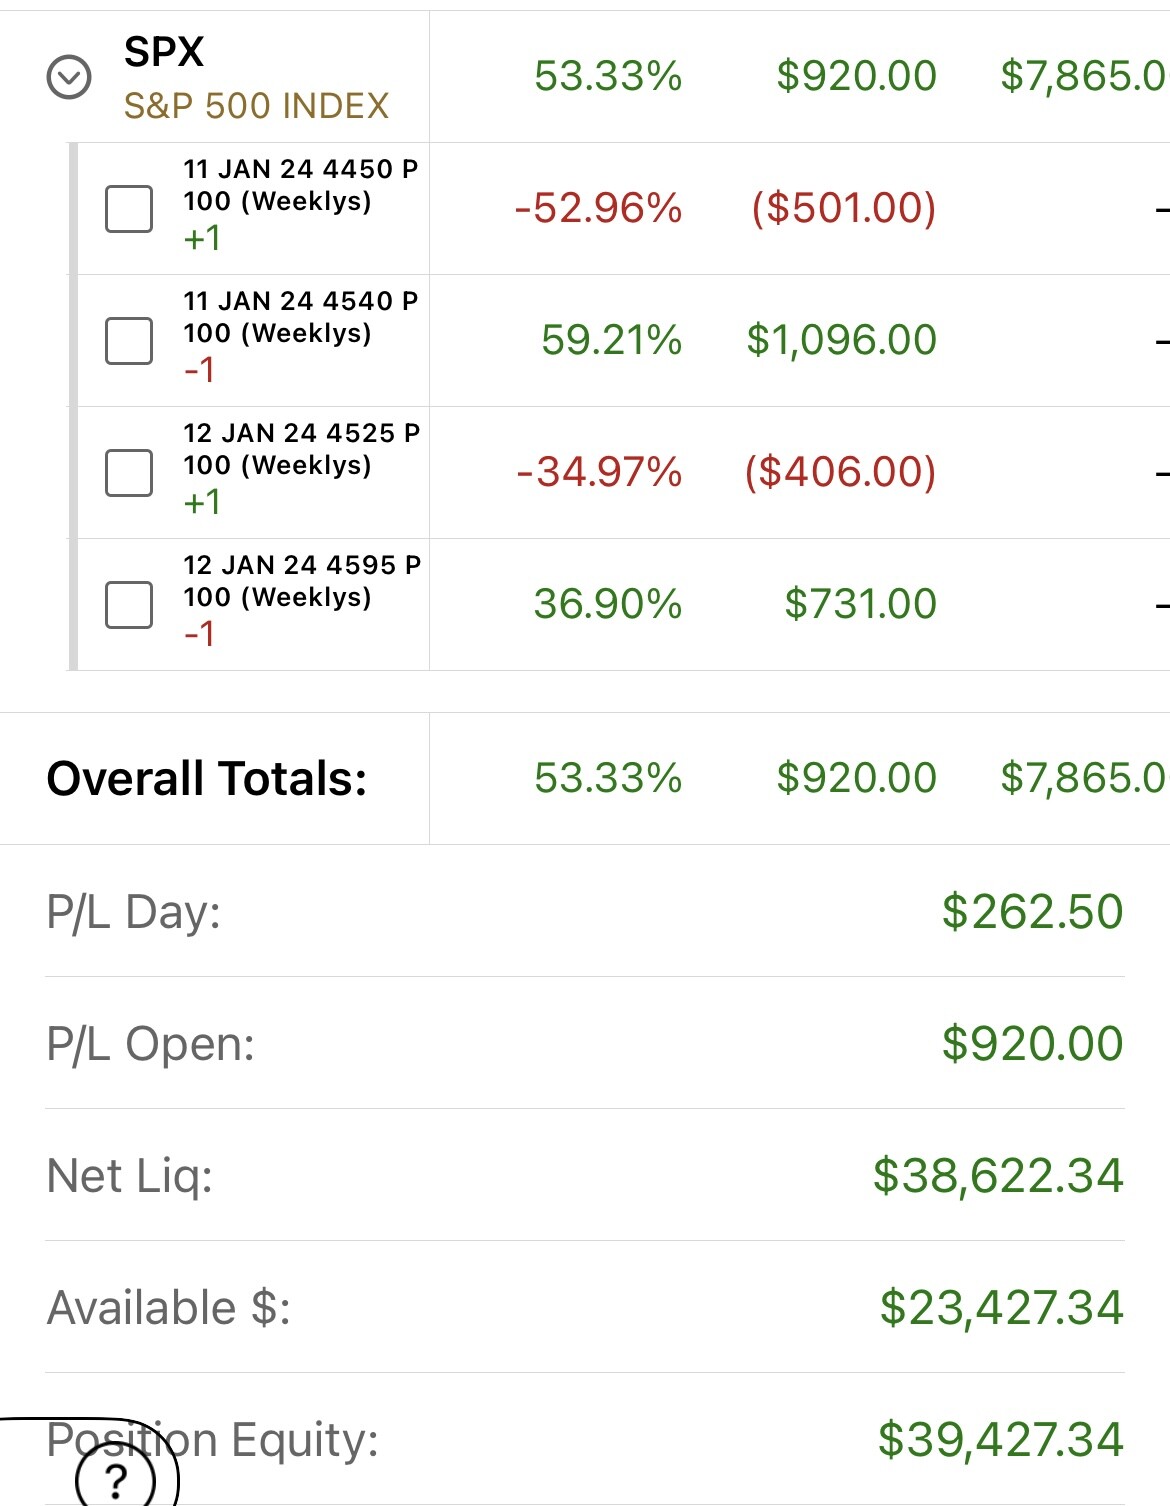Tap the Net Liq value $38,622.34
This screenshot has height=1506, width=1170.
pos(998,1176)
